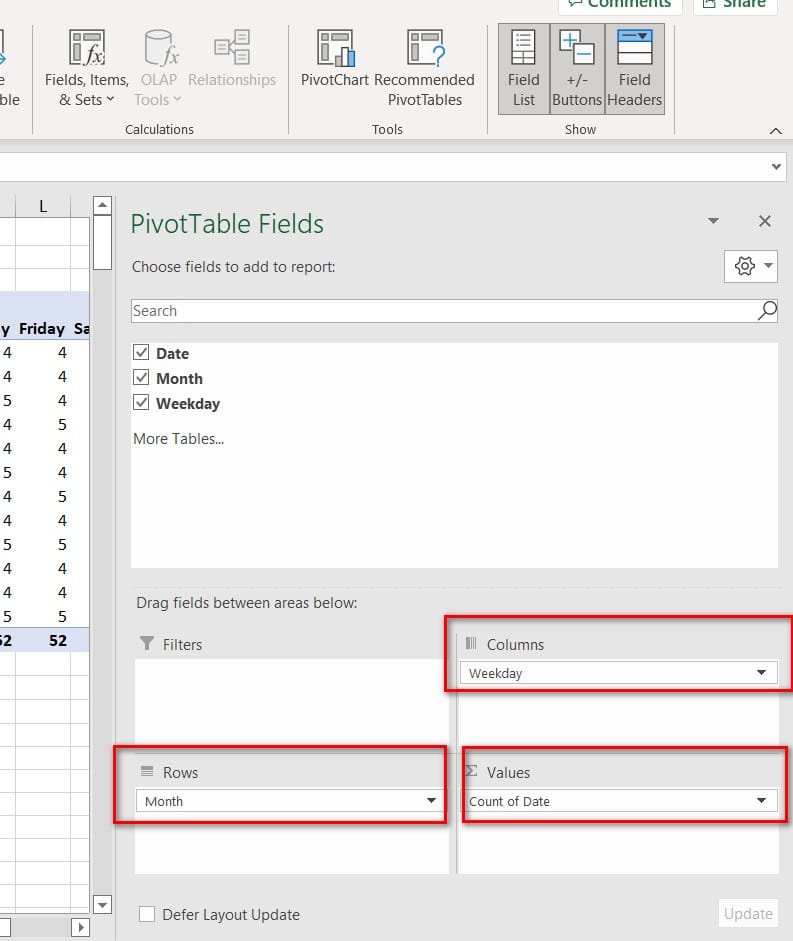This screenshot has height=941, width=793.
Task: Click the vertical scrollbar thumb
Action: (x=103, y=242)
